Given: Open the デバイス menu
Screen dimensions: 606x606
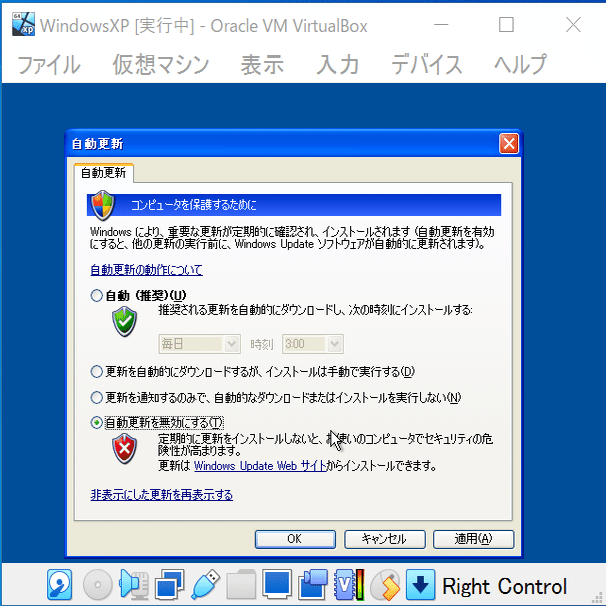Looking at the screenshot, I should tap(427, 64).
